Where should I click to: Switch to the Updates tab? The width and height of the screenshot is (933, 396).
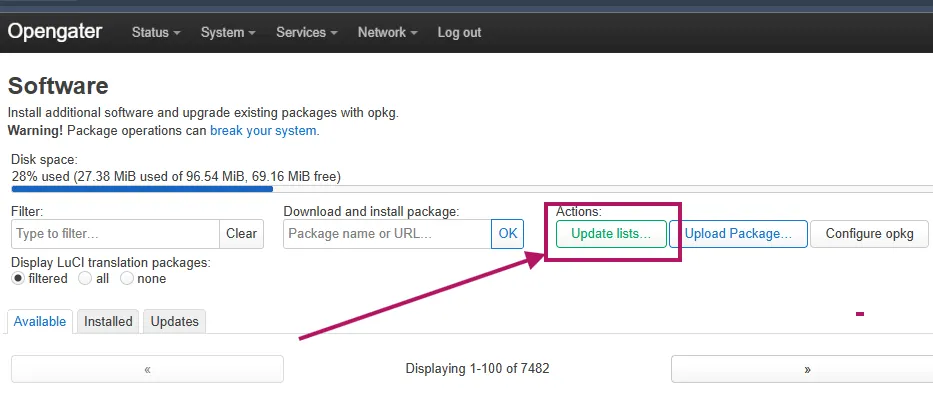coord(174,322)
